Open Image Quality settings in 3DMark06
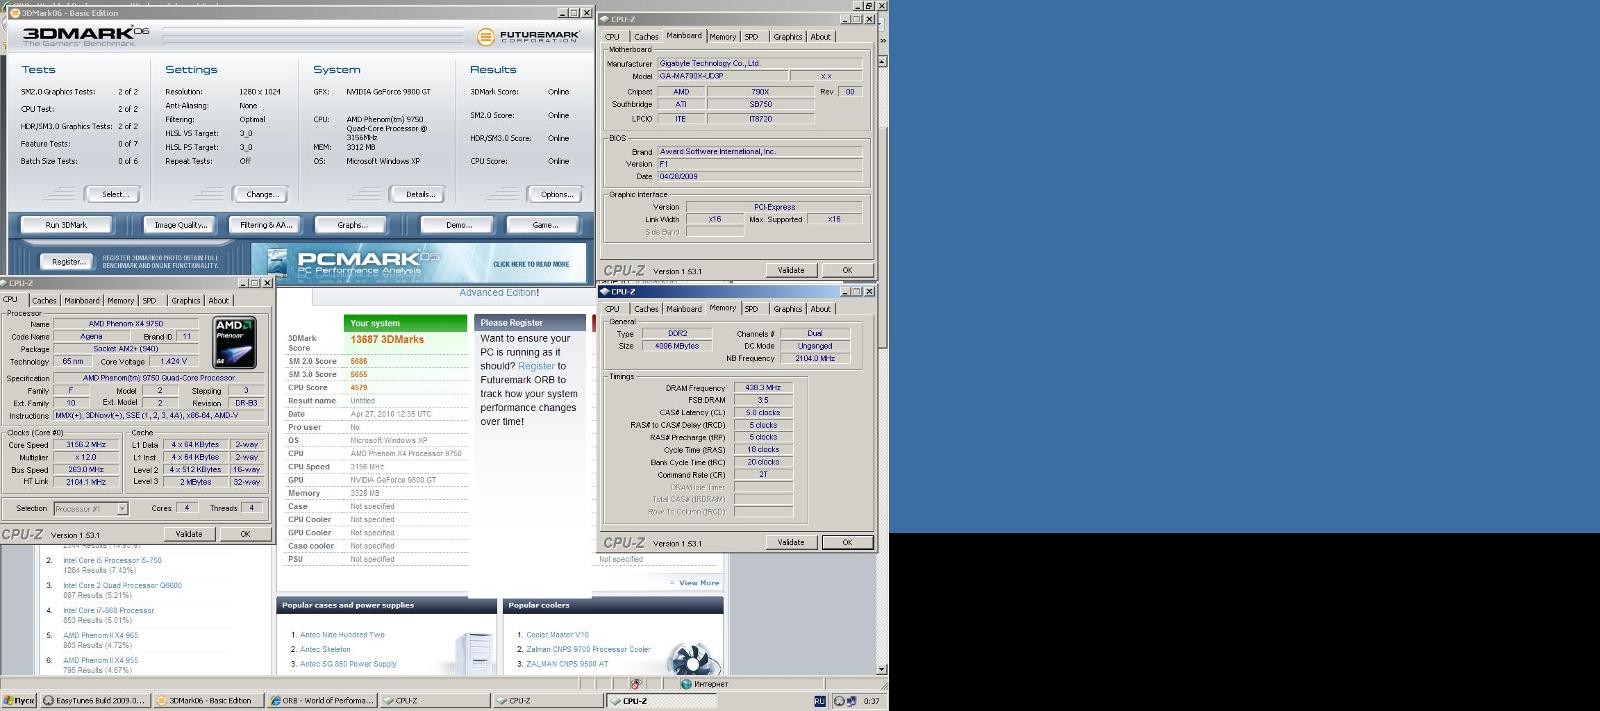The height and width of the screenshot is (711, 1600). [x=181, y=225]
